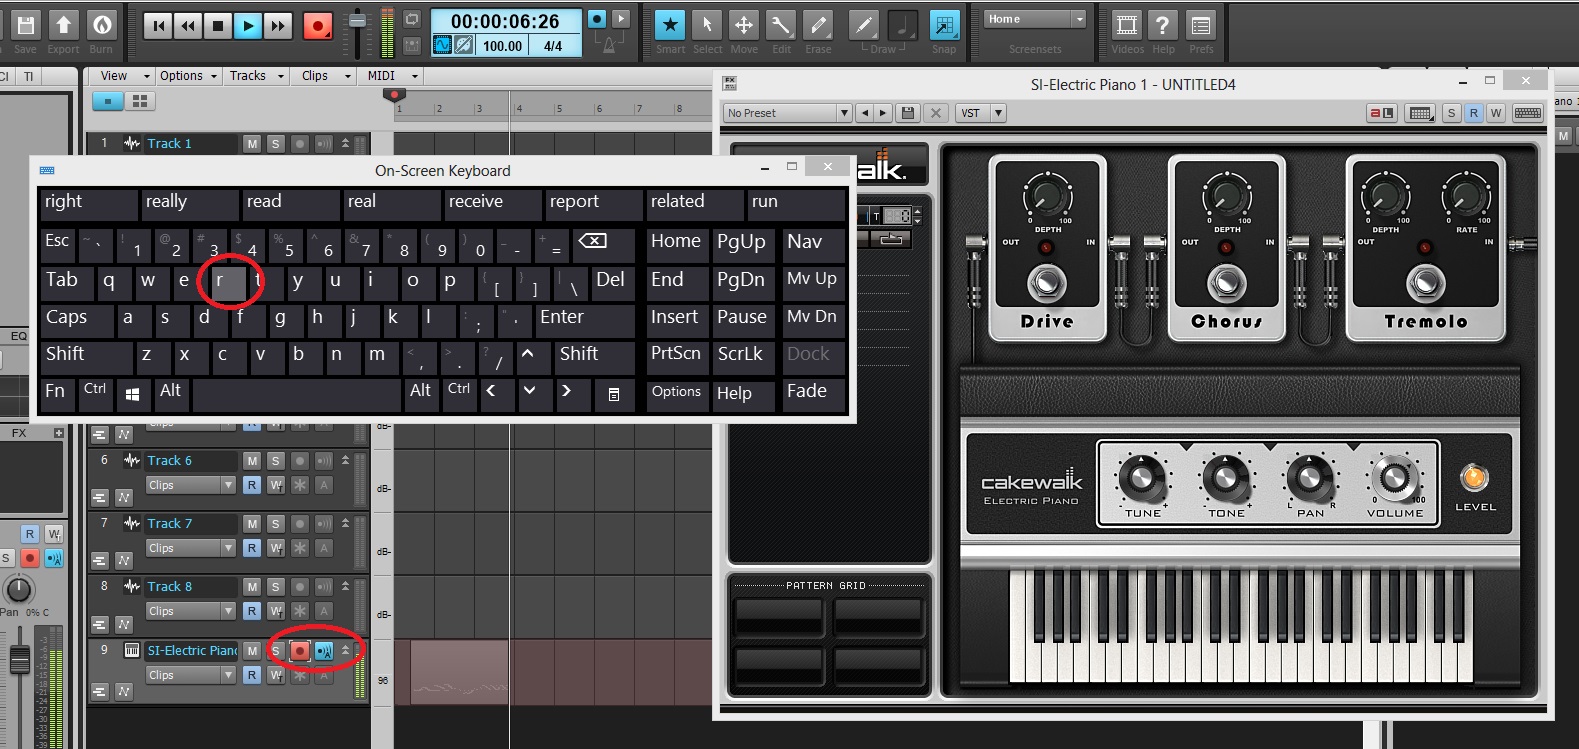This screenshot has height=749, width=1579.
Task: Mute the SI-Electric Piano track
Action: [x=252, y=651]
